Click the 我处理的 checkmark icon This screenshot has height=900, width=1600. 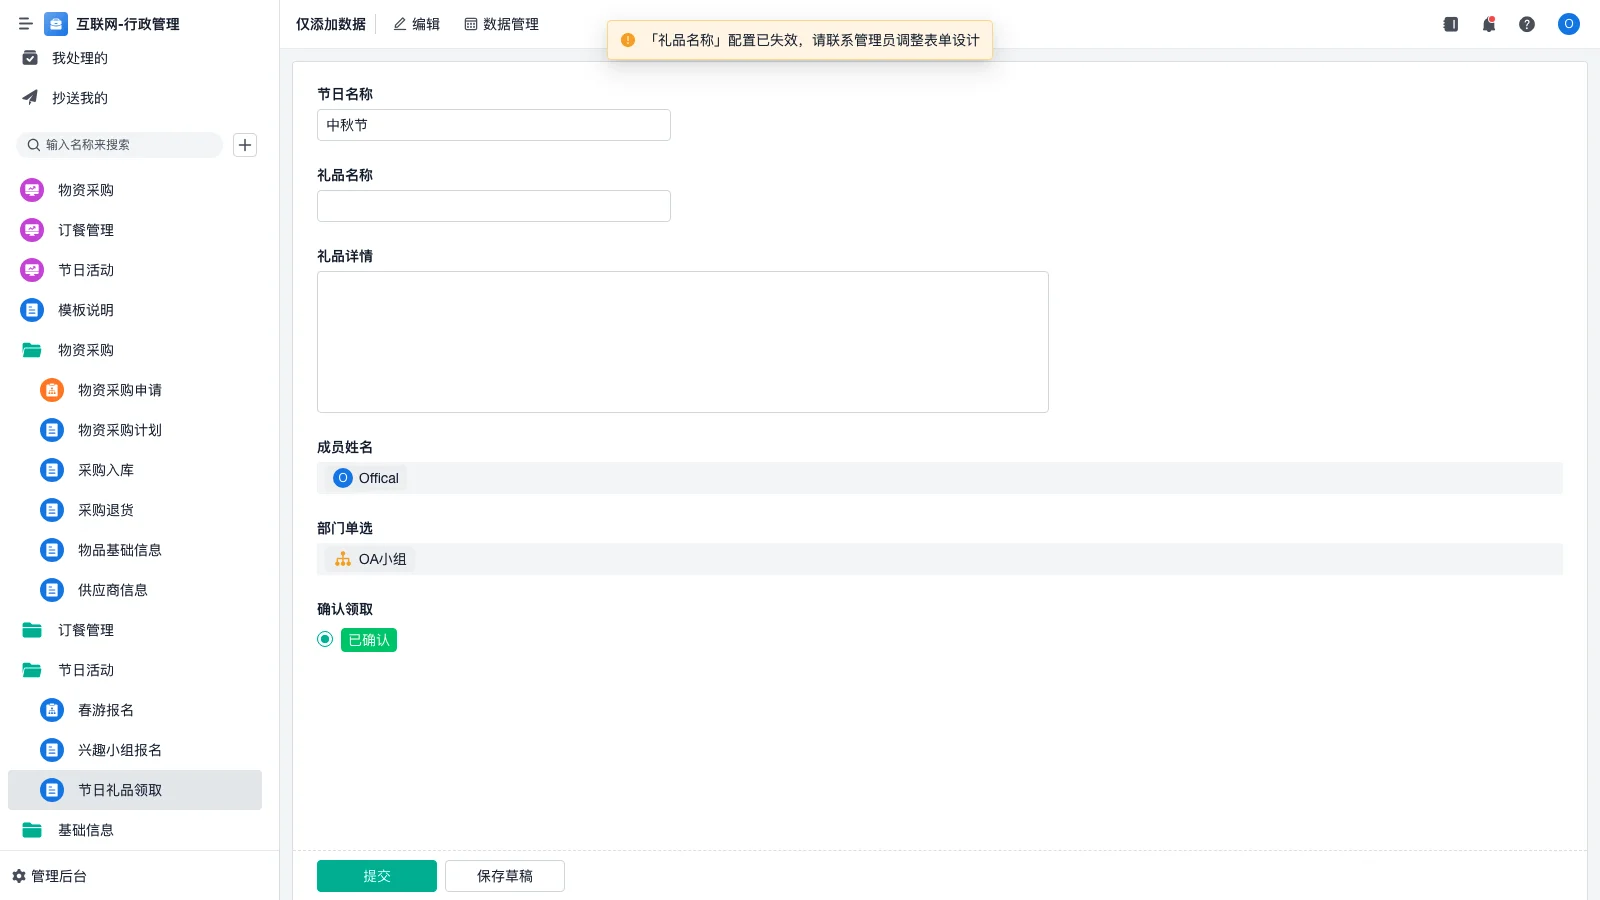pos(29,58)
